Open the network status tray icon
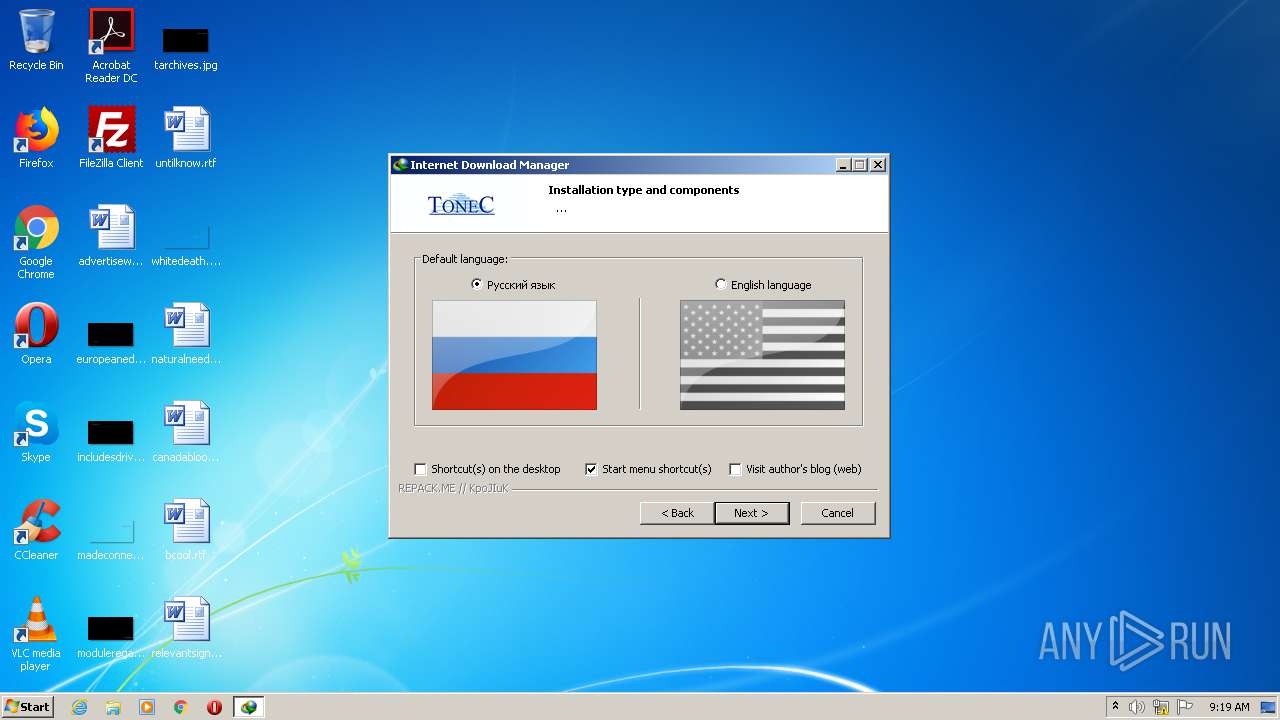 [1161, 707]
